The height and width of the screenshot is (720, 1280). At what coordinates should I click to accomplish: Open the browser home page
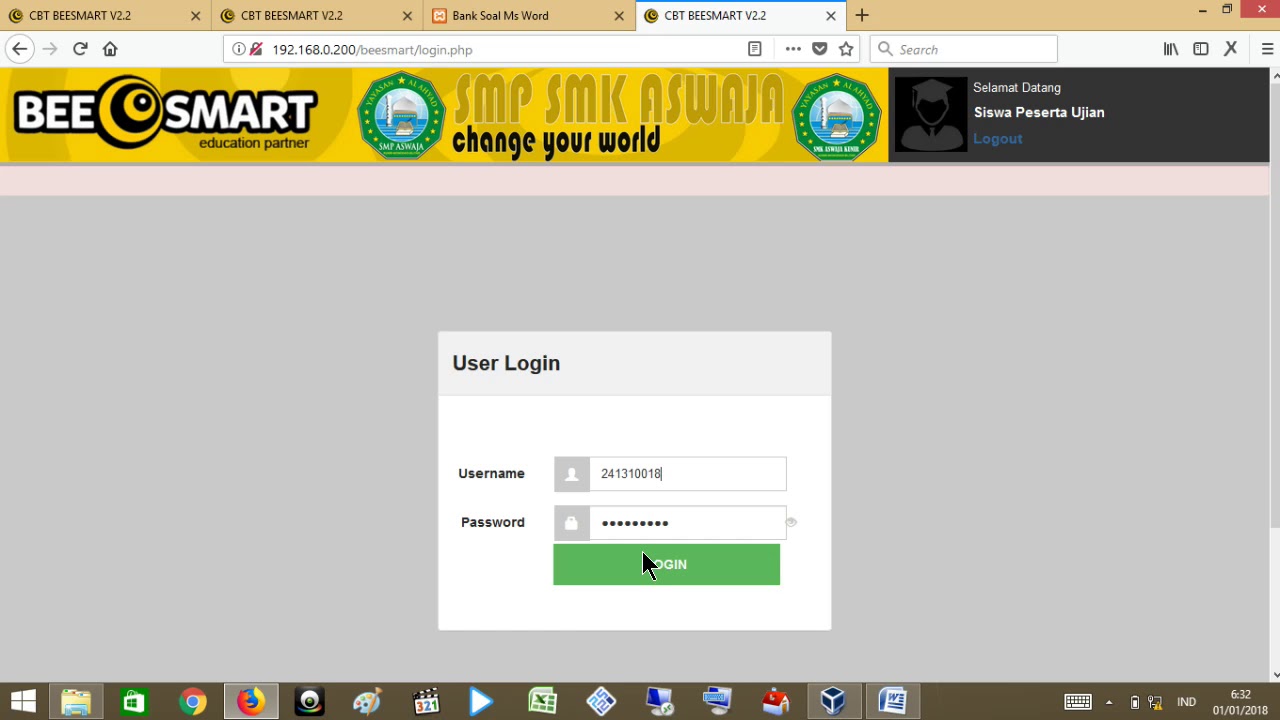(110, 49)
